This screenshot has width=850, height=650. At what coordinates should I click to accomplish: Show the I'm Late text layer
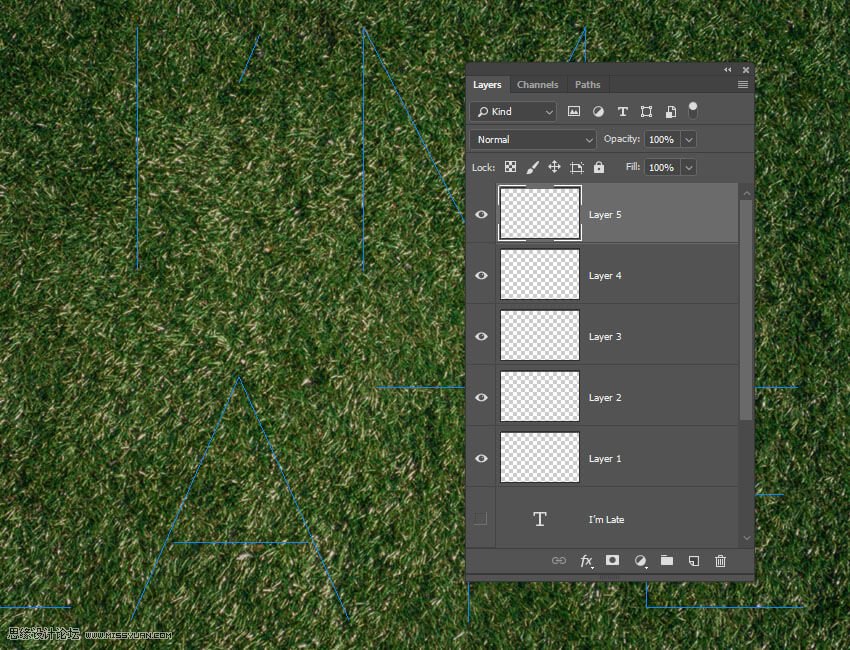tap(480, 519)
